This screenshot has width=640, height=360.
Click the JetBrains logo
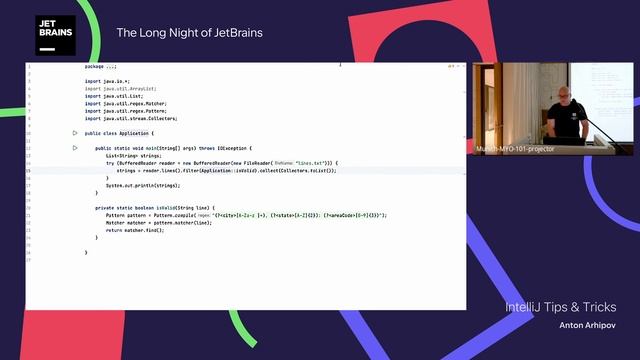pyautogui.click(x=56, y=36)
